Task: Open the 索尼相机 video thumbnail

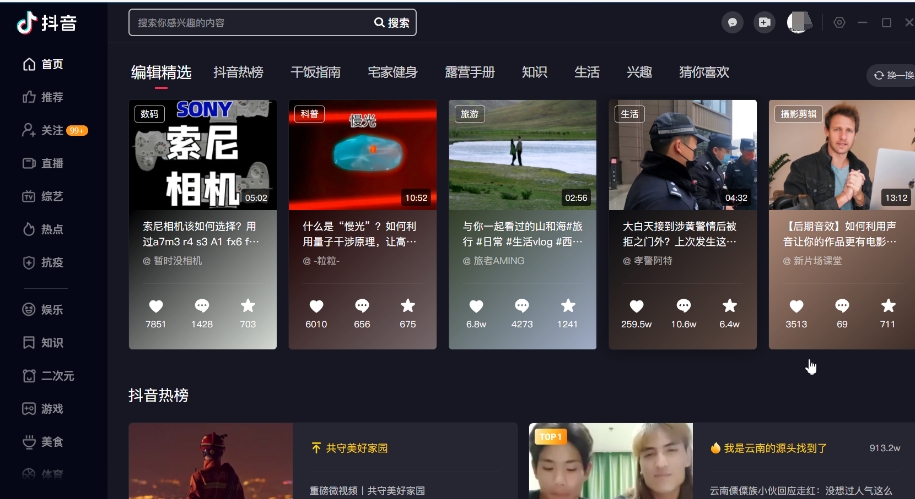Action: (x=203, y=155)
